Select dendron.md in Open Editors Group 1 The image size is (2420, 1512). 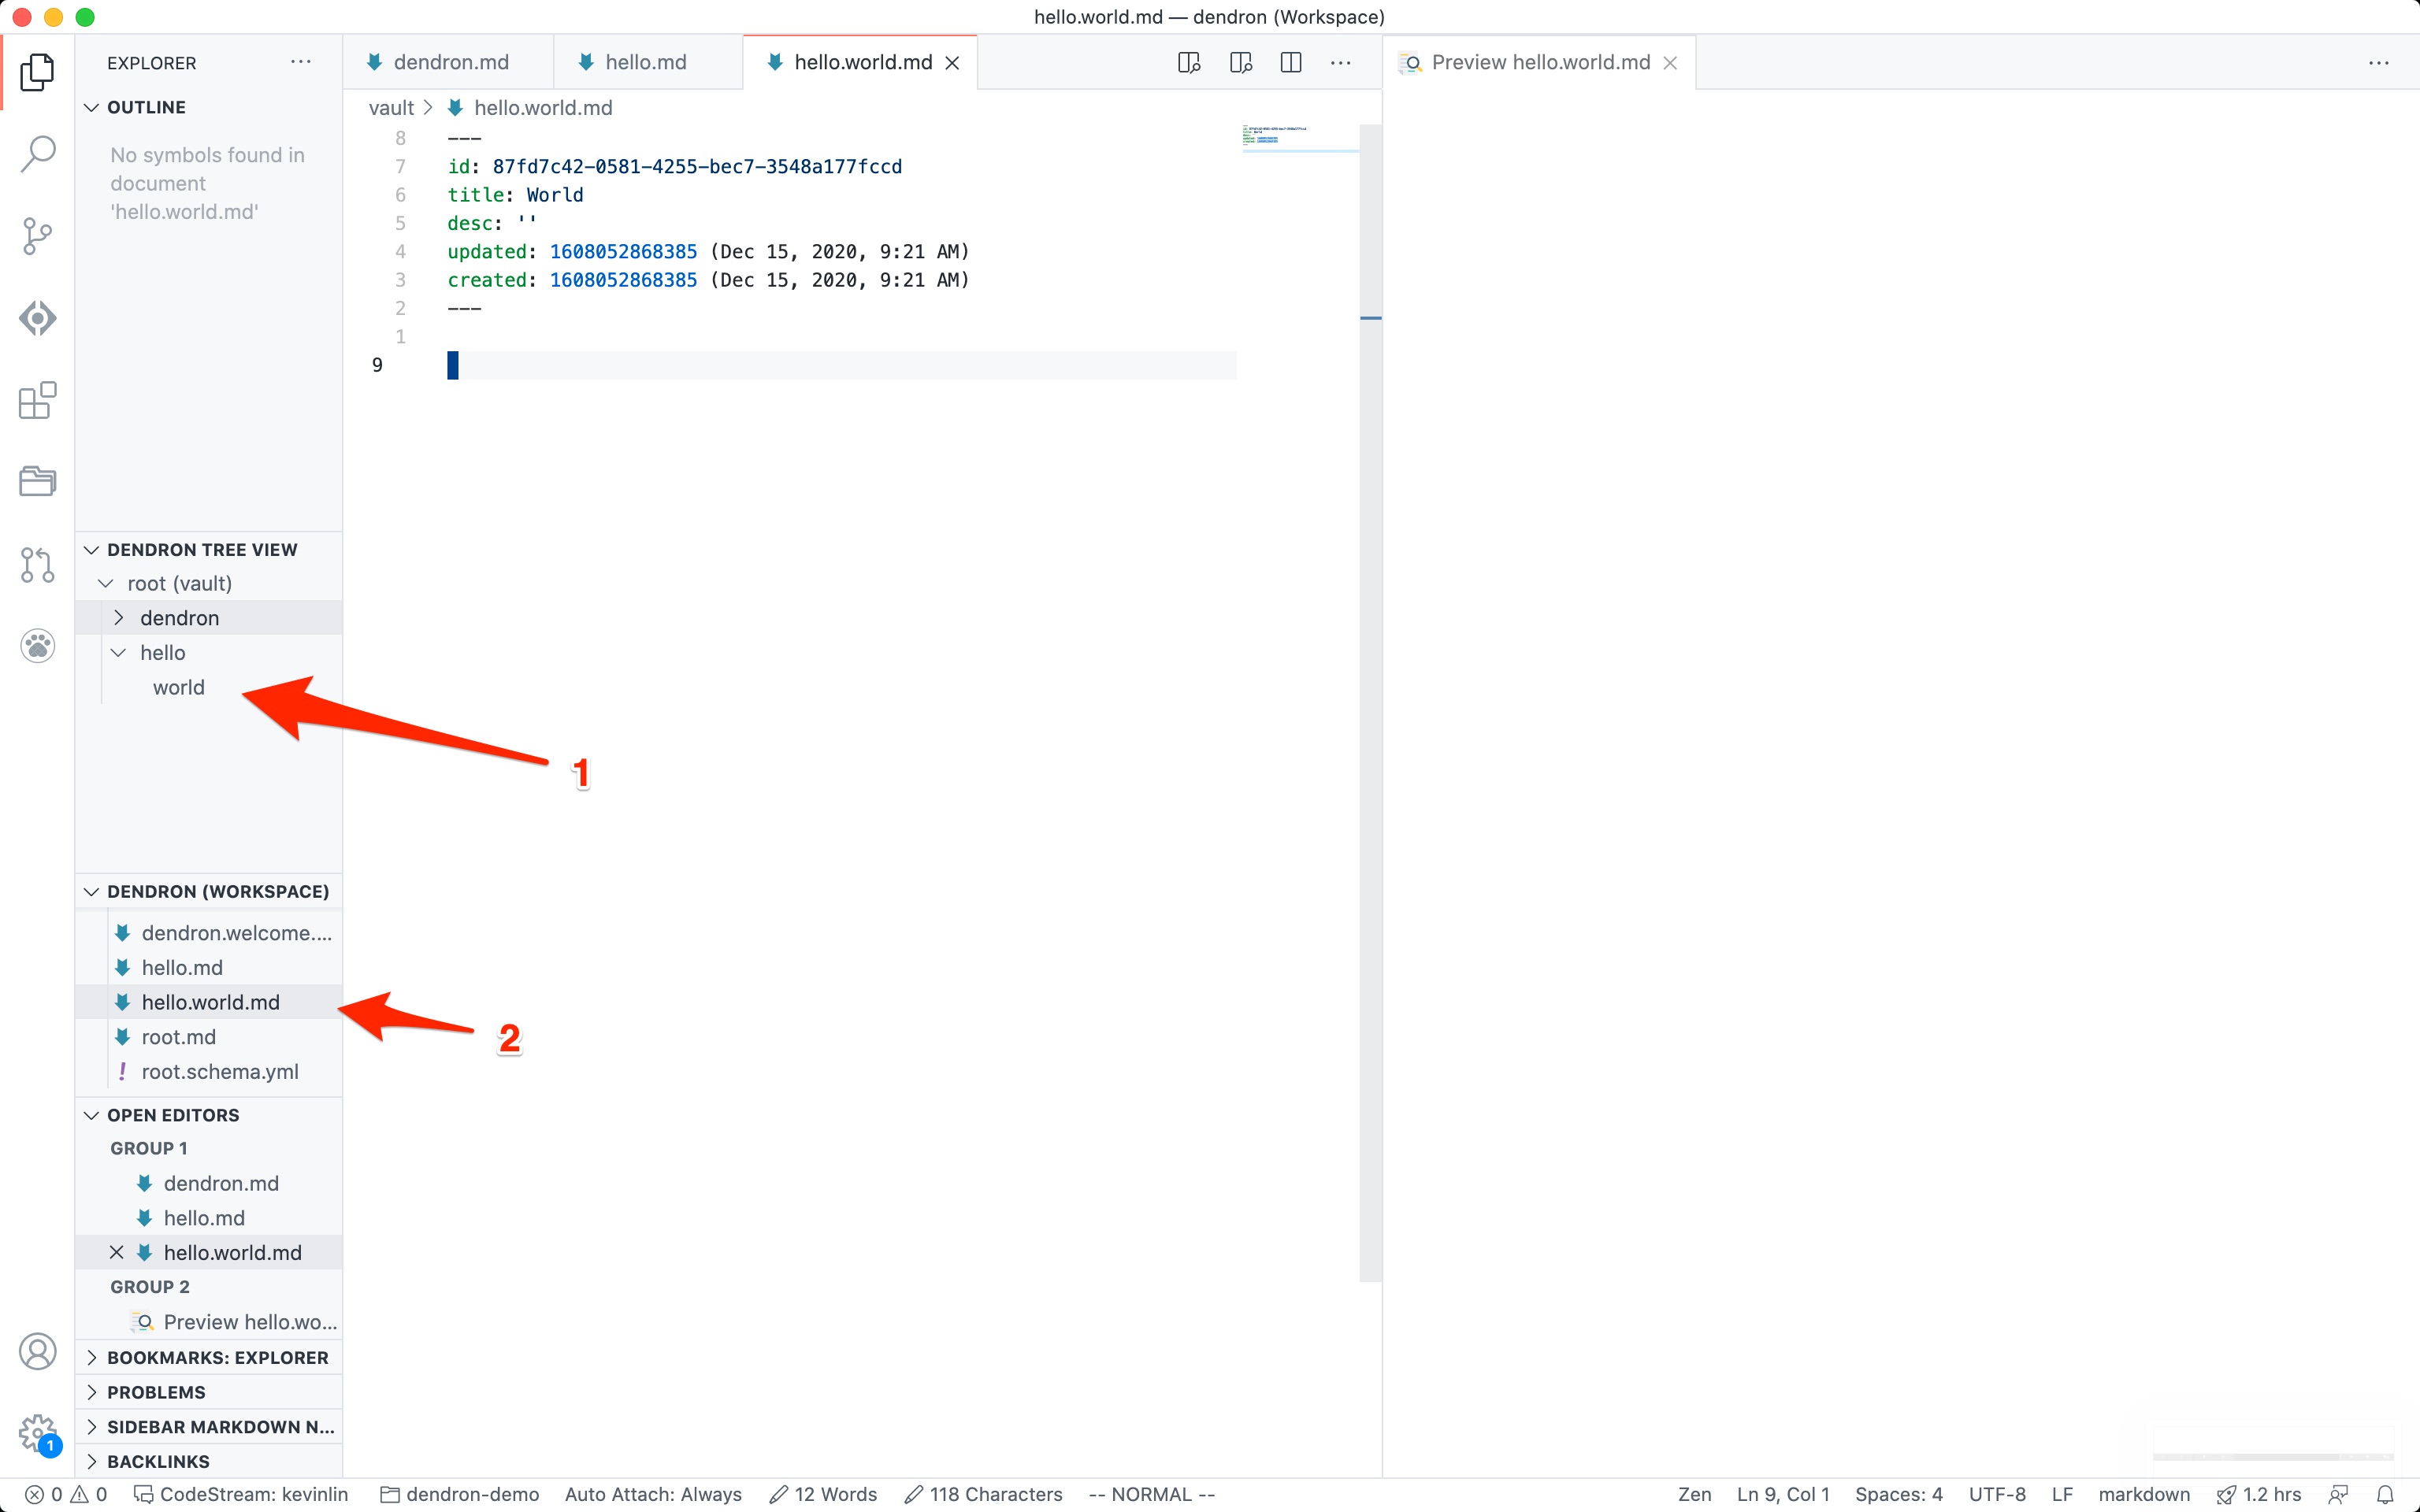click(x=209, y=1183)
